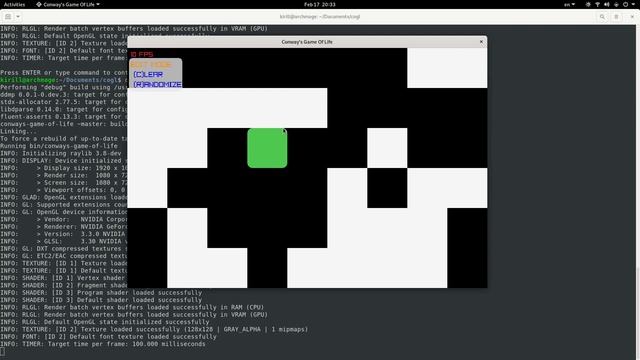Click the 'Press ENTER or type command' terminal line
Viewport: 640px width, 360px height.
click(x=64, y=73)
